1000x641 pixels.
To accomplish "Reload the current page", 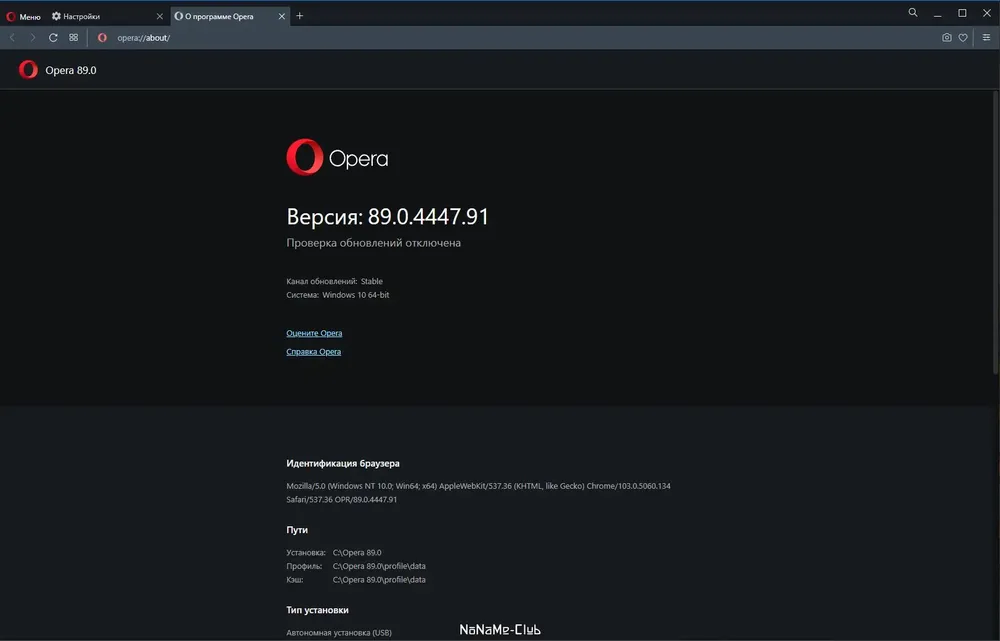I will pos(53,38).
